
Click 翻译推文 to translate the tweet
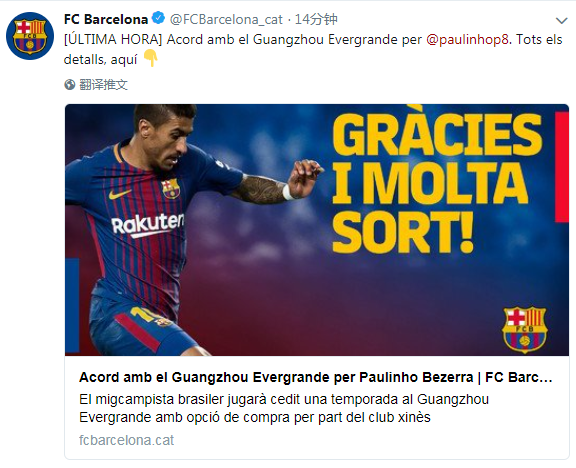[103, 85]
